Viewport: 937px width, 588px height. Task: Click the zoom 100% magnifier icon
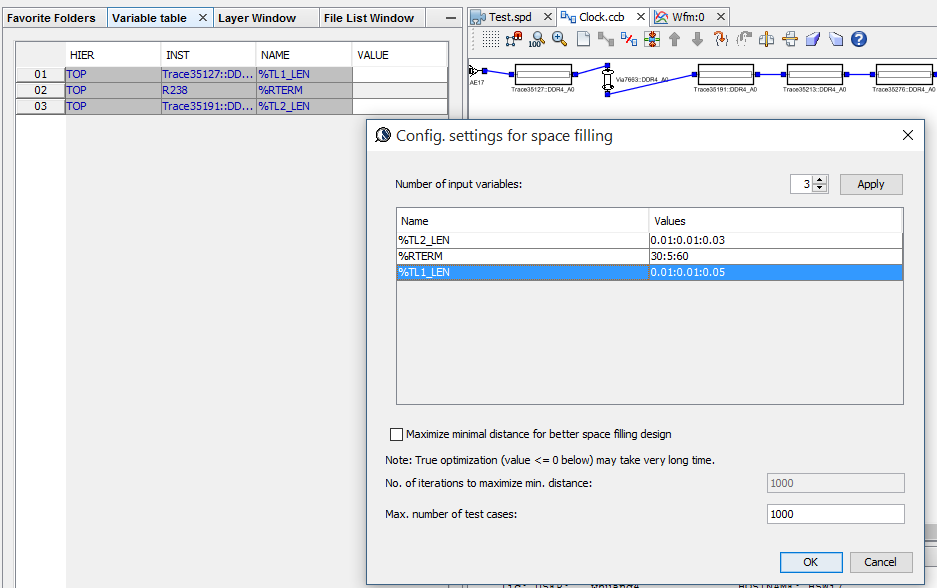536,39
